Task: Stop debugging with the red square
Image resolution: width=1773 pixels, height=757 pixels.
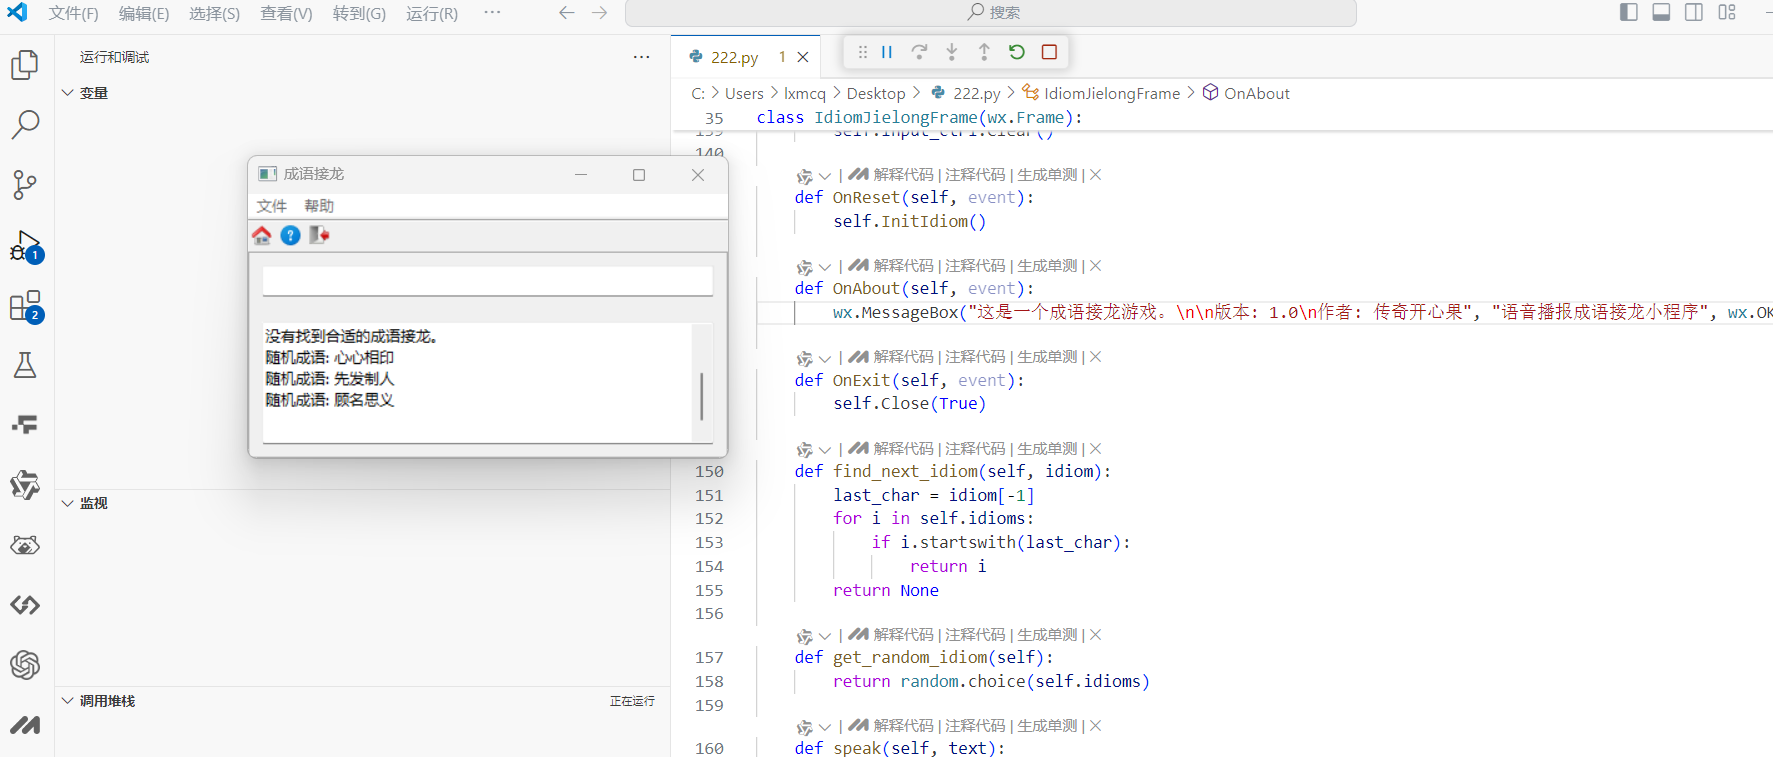Action: click(x=1049, y=52)
